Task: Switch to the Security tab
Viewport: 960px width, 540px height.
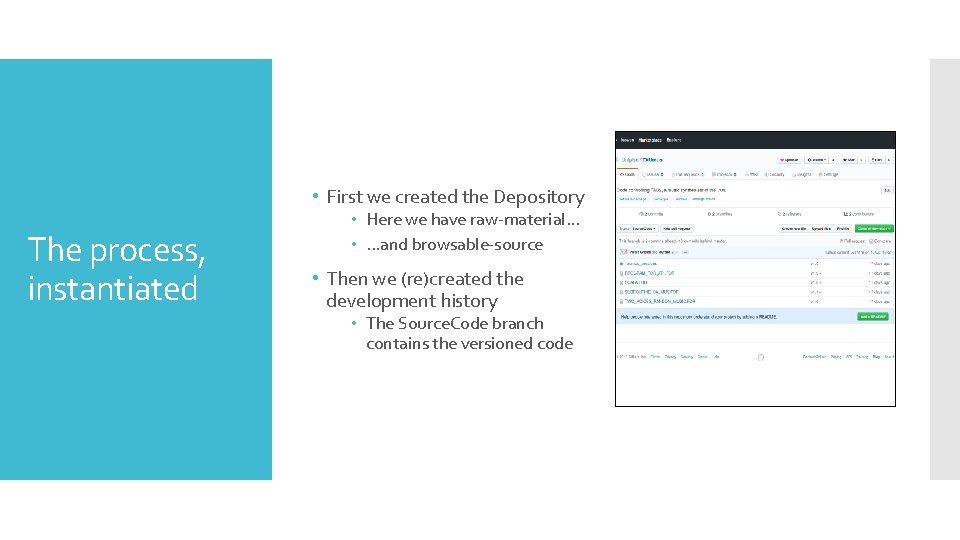Action: pos(774,174)
